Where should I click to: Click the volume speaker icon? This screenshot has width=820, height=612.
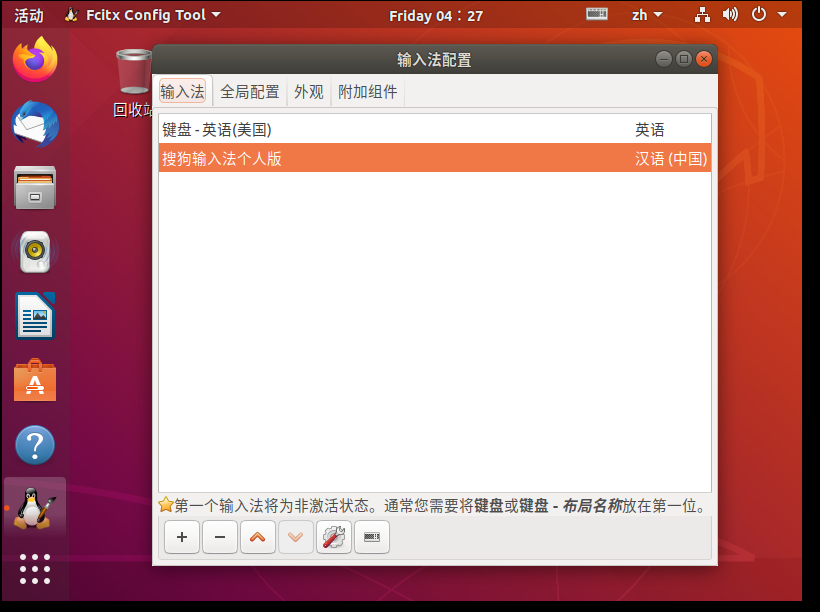730,15
